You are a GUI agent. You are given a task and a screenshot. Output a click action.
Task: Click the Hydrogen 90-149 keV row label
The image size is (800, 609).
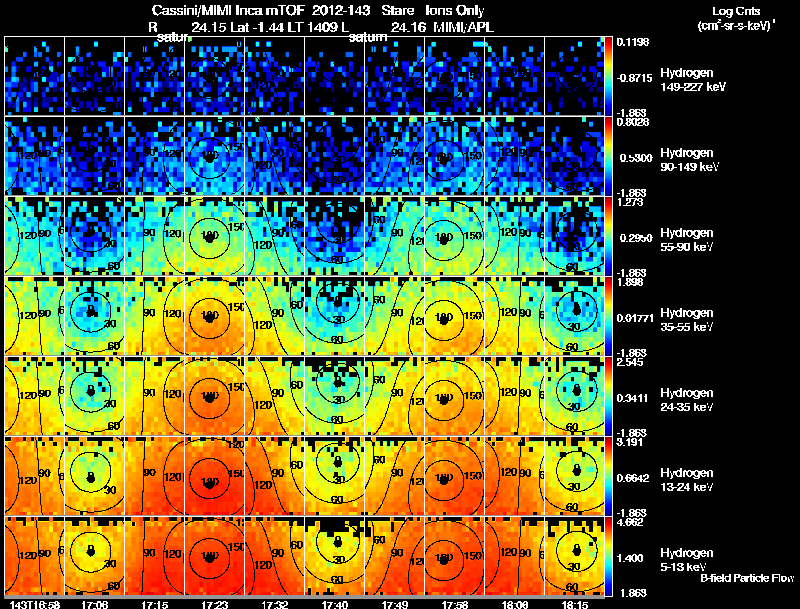[x=689, y=160]
